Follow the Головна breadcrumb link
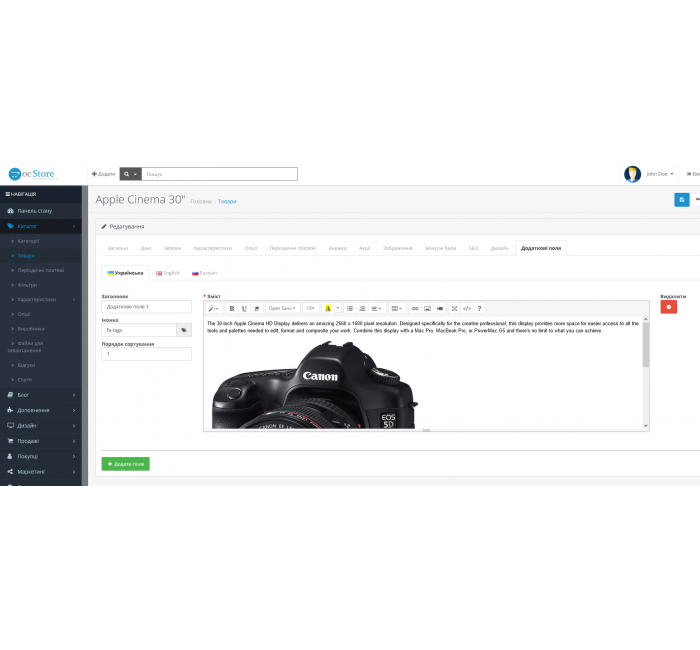The height and width of the screenshot is (650, 700). pyautogui.click(x=201, y=202)
